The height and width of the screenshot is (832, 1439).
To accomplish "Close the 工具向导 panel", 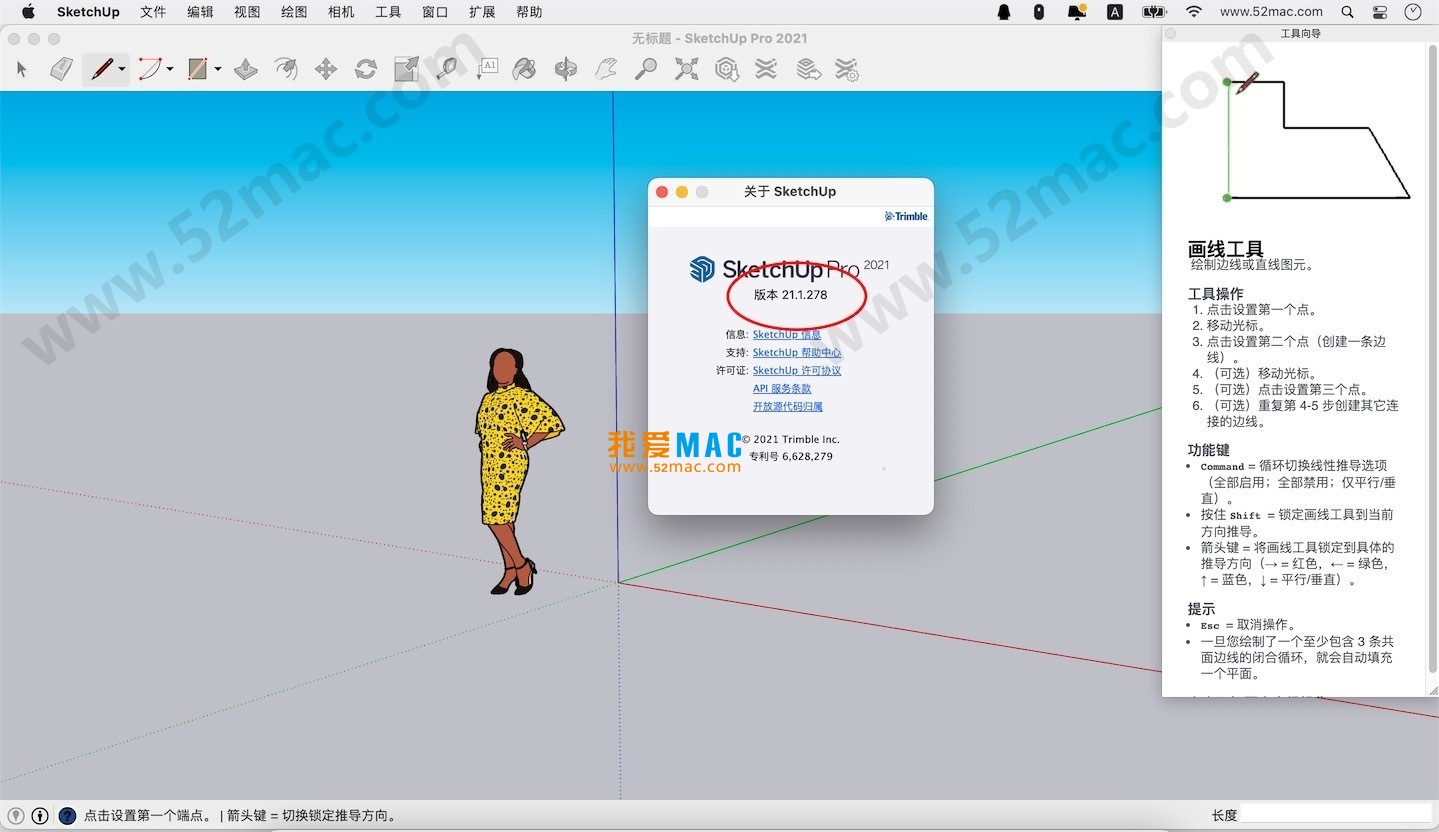I will [x=1171, y=34].
